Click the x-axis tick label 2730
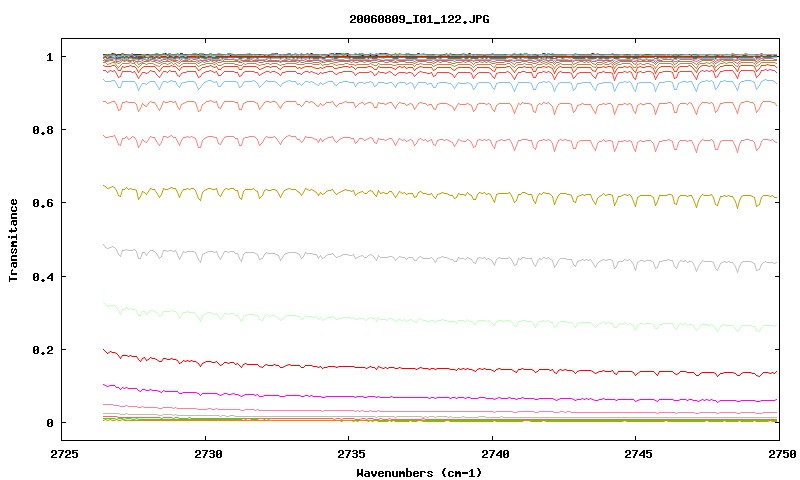 (x=208, y=454)
